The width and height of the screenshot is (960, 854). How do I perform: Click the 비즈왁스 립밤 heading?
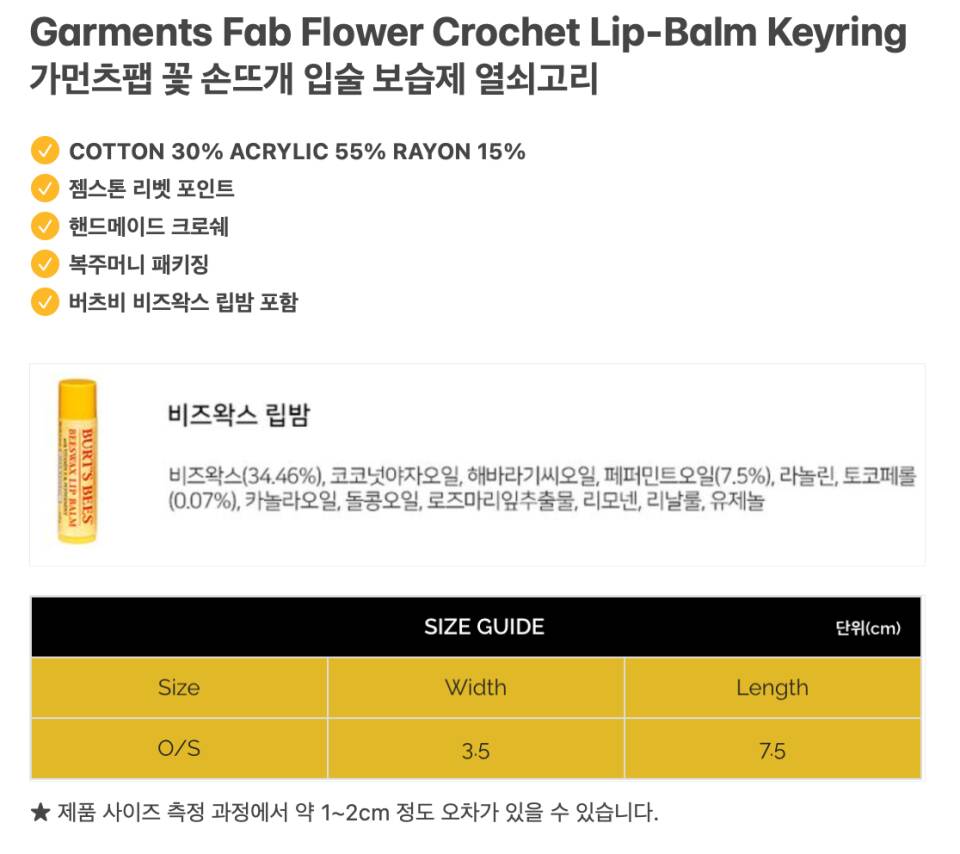(x=239, y=416)
